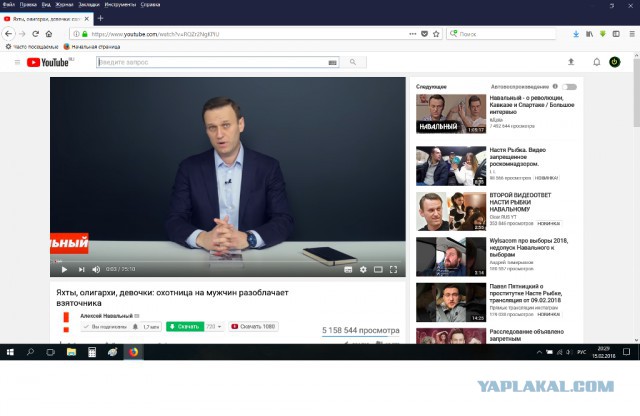Seek using the video progress bar
Viewport: 640px width, 416px height.
228,261
